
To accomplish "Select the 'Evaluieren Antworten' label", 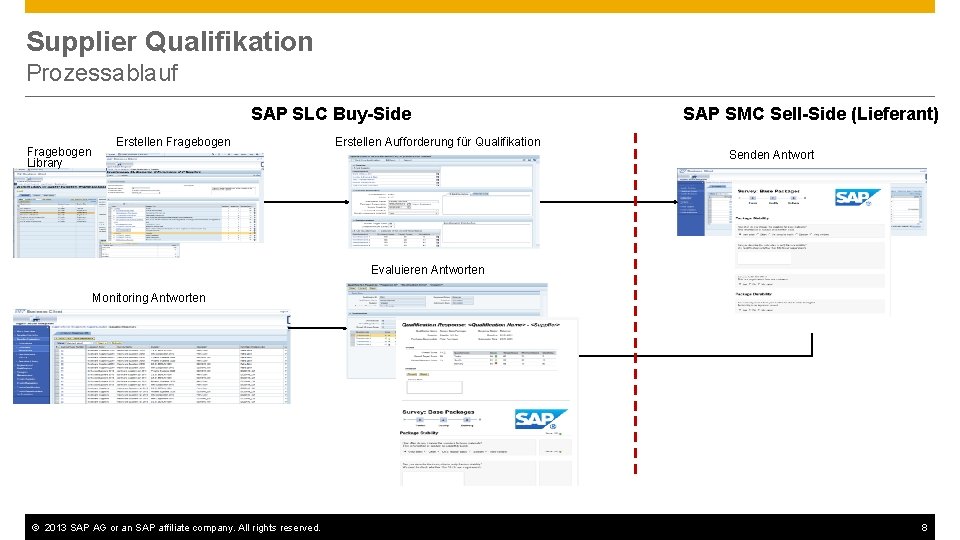I will 428,269.
